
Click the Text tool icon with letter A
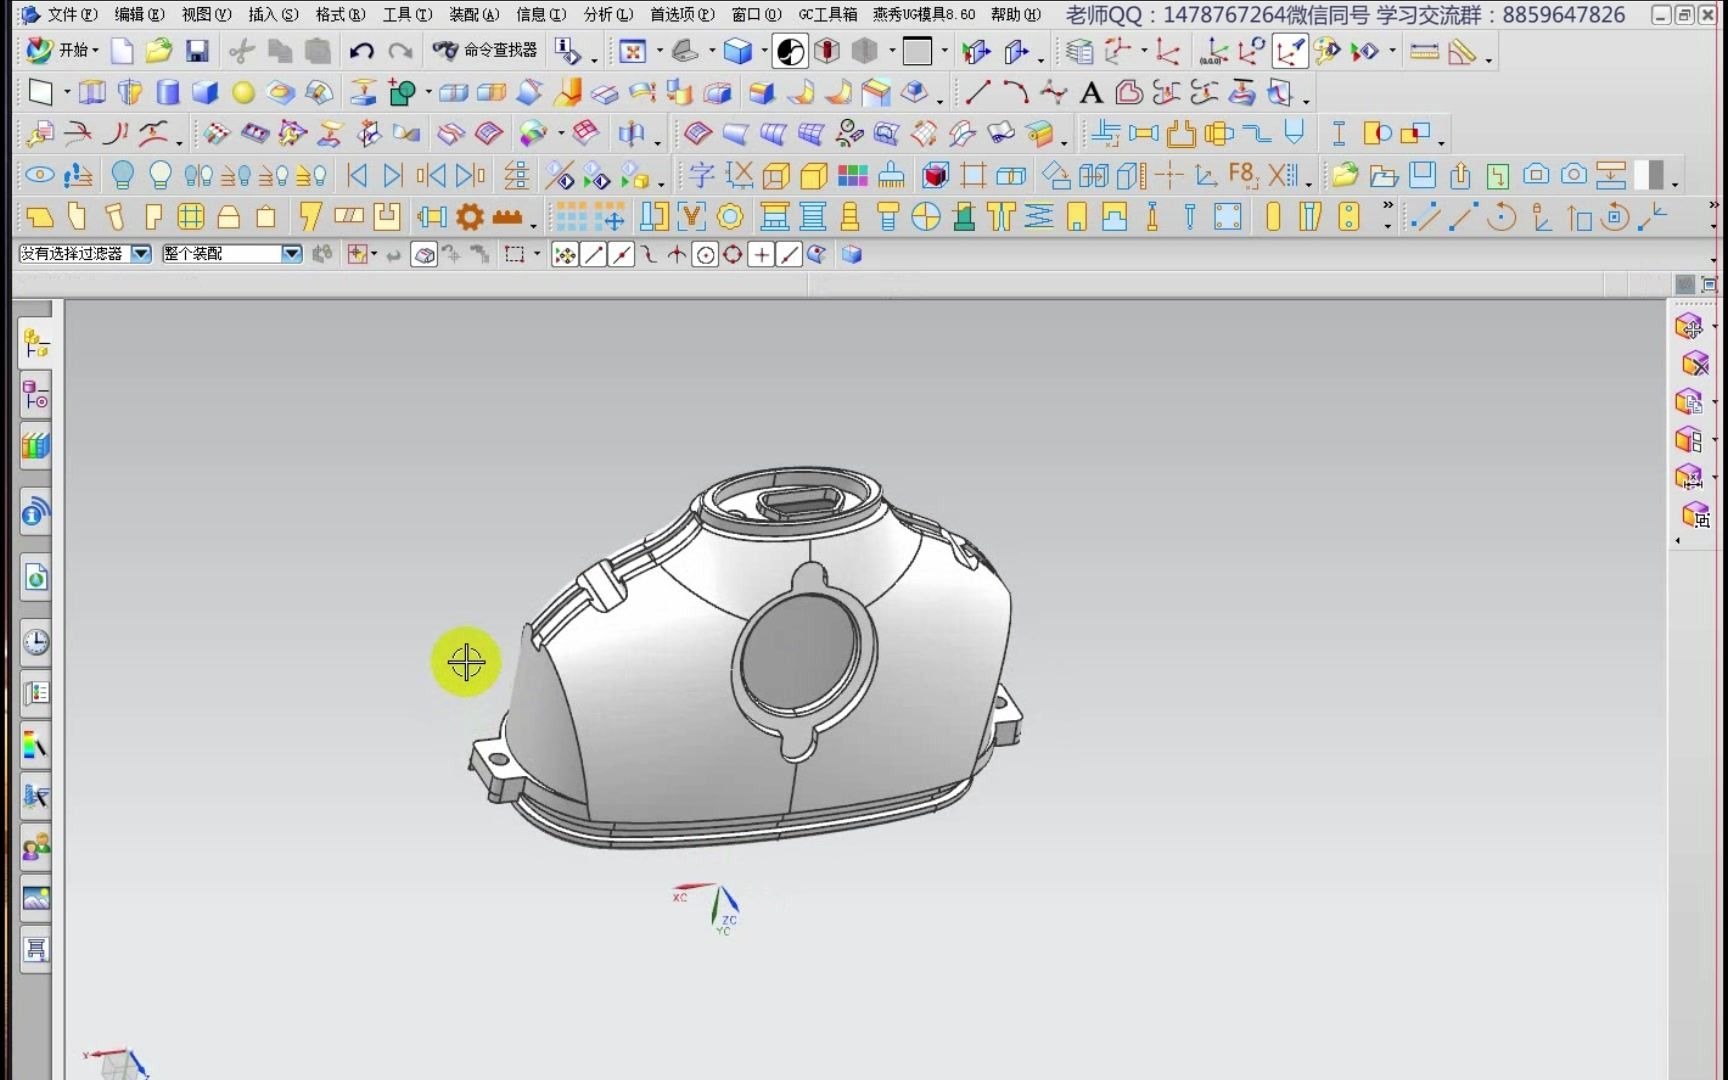coord(1091,92)
